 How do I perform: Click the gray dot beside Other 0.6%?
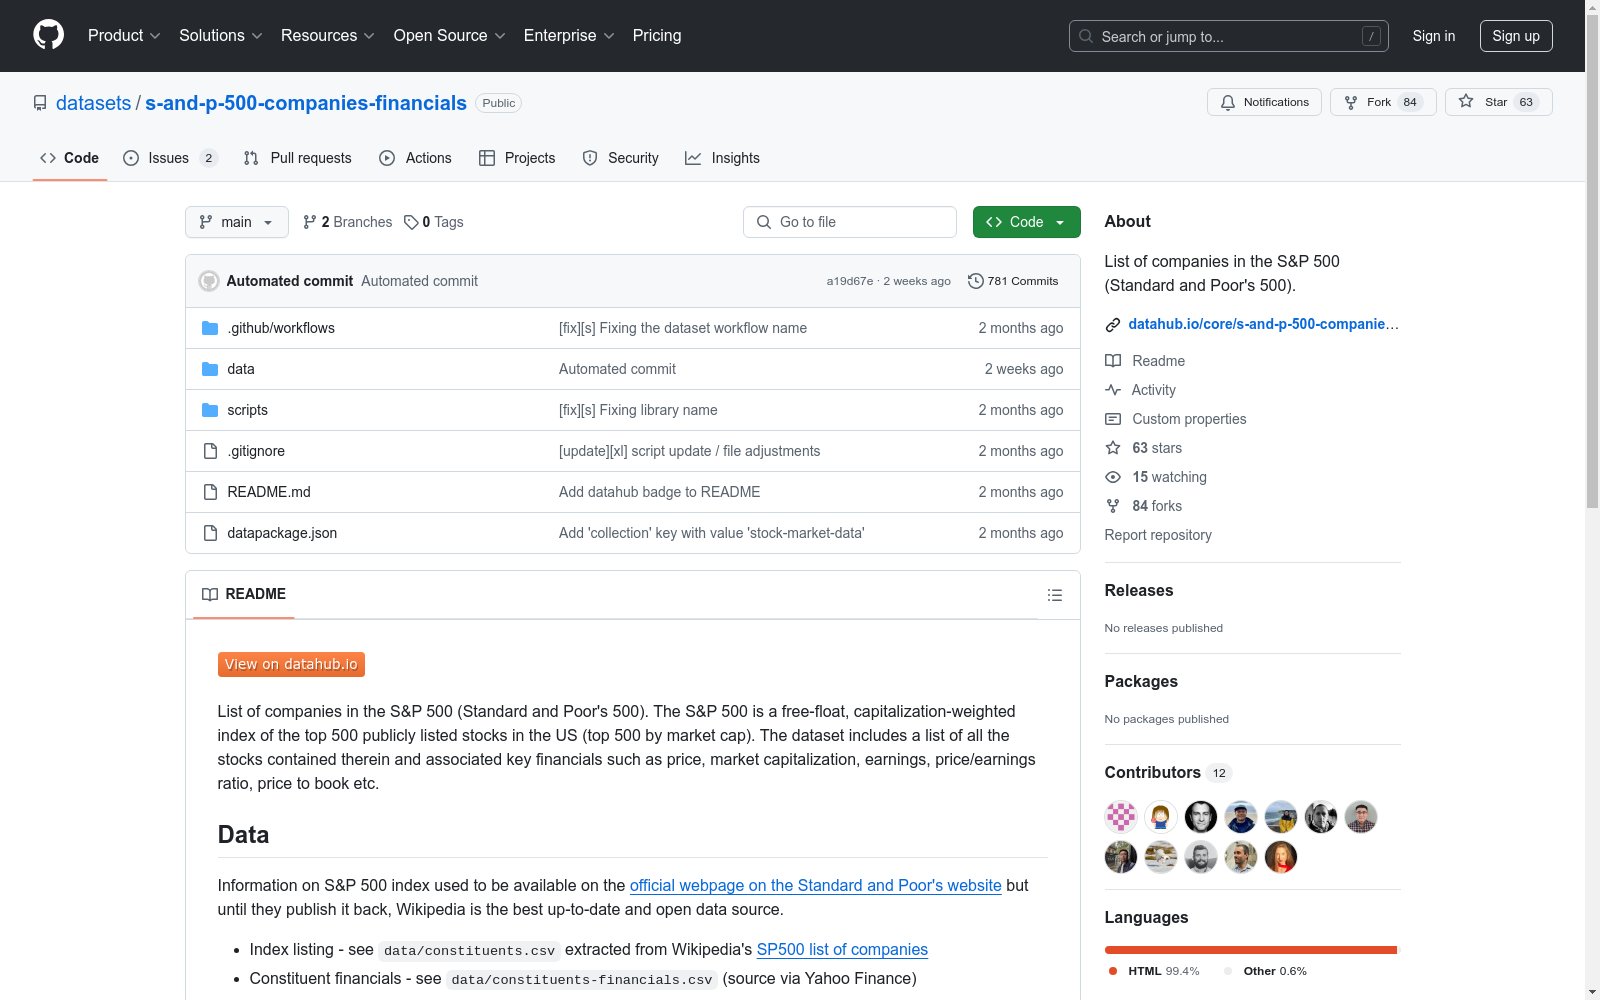[1228, 971]
